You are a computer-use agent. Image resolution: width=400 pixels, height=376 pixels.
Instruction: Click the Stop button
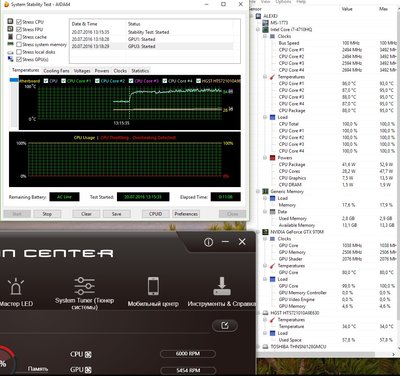tap(47, 214)
